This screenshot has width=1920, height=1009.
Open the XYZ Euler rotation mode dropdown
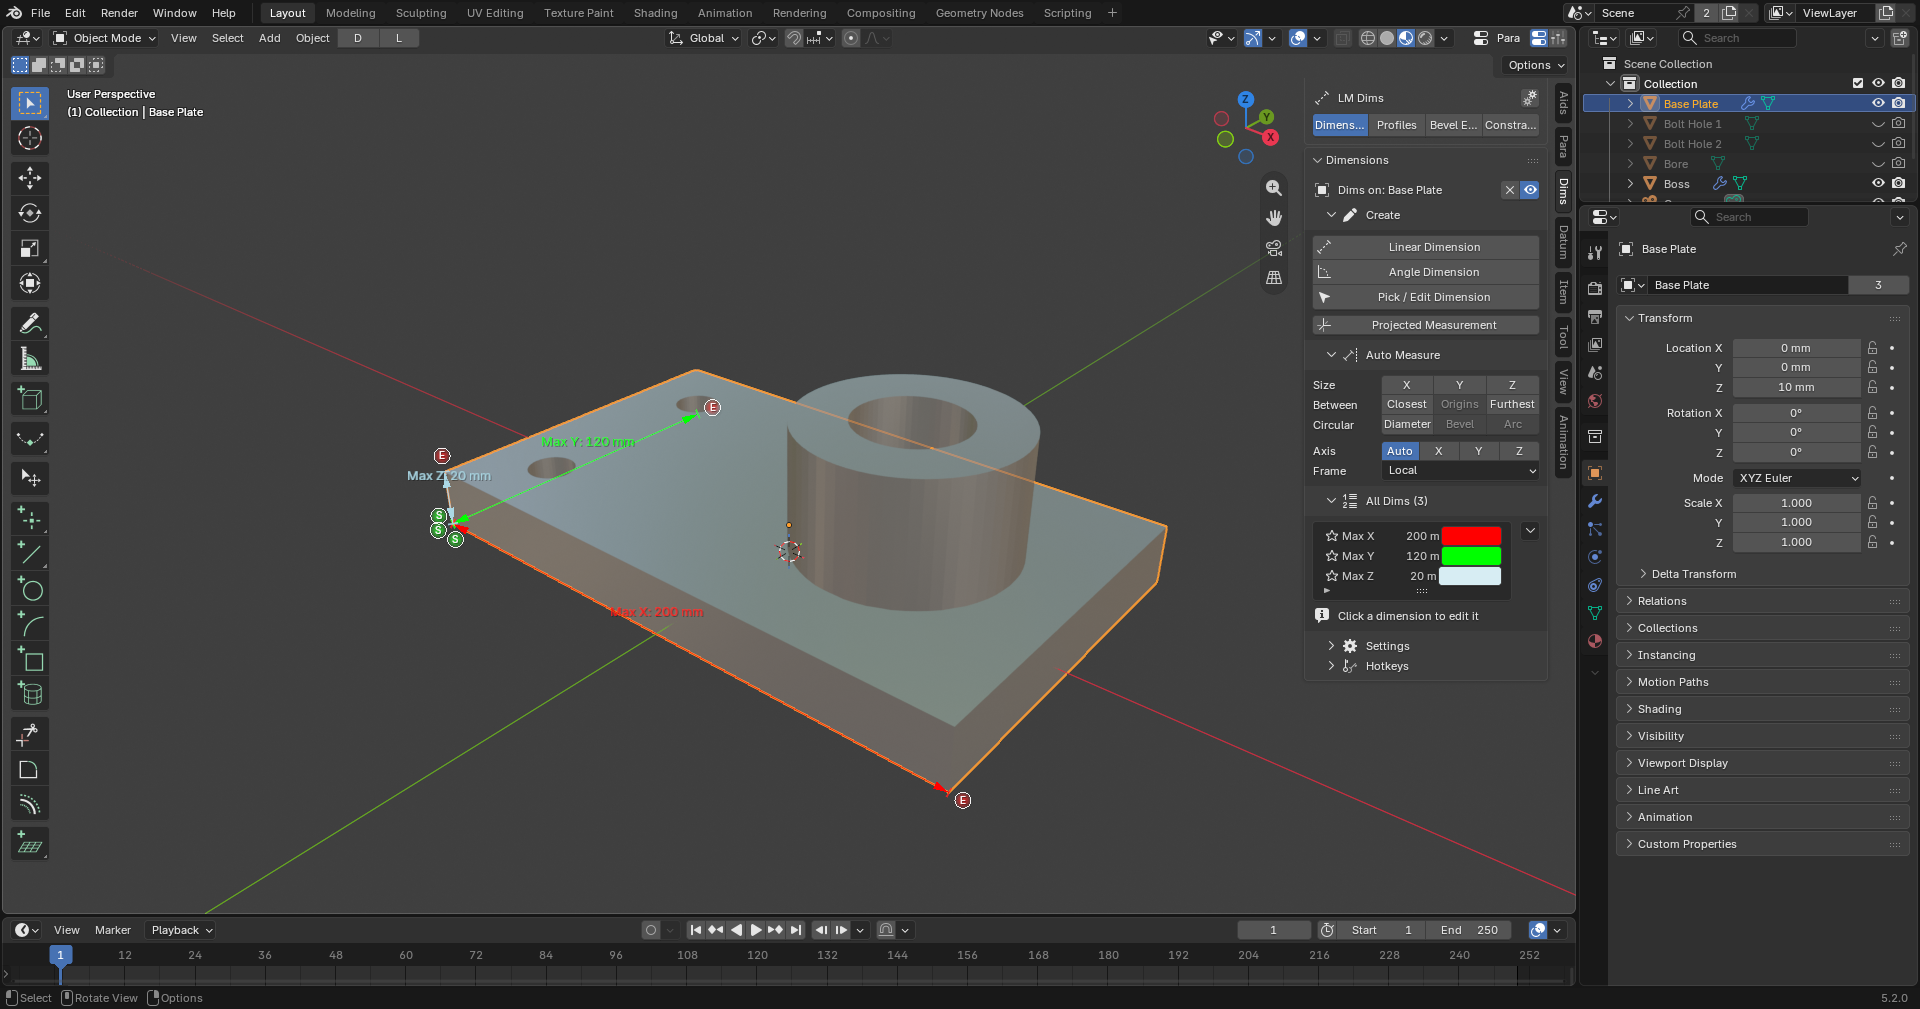[1797, 478]
